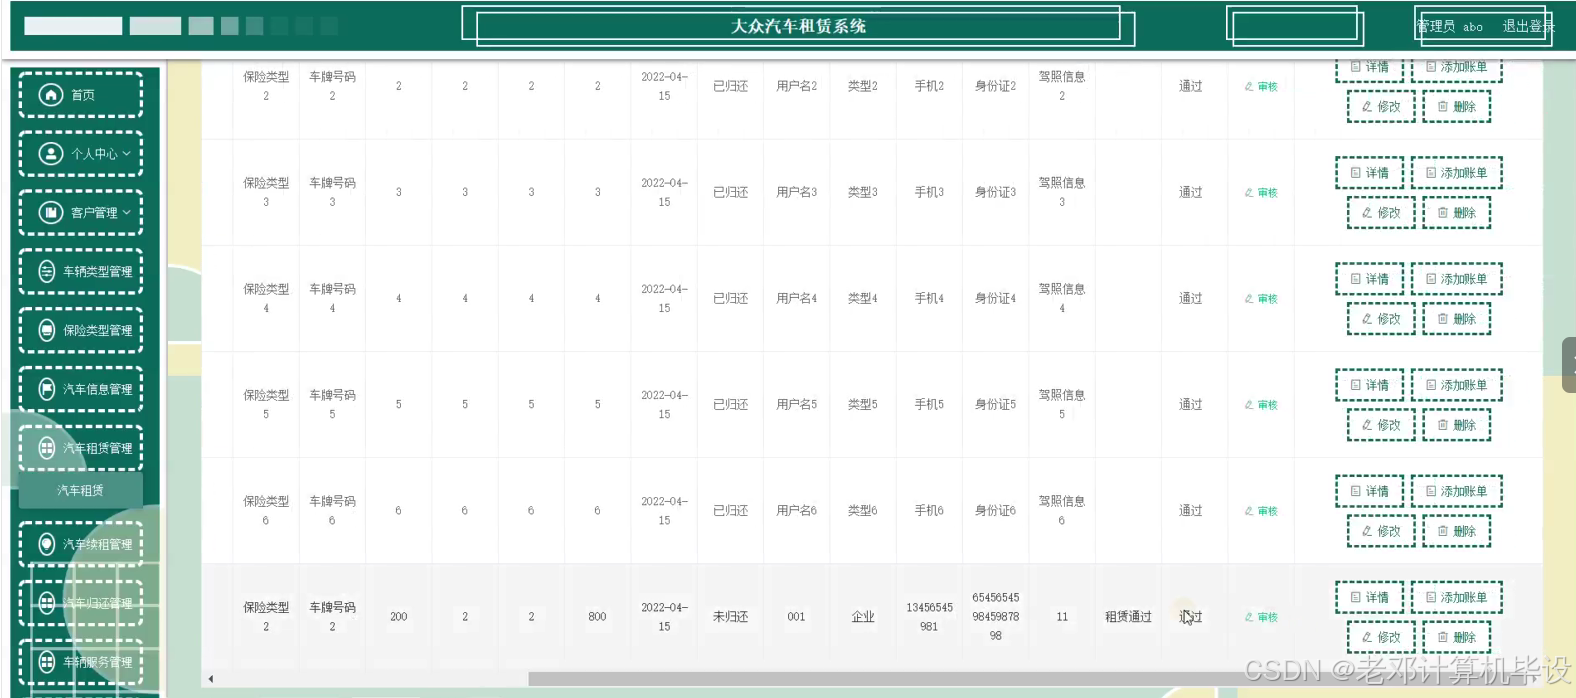
Task: Click 删除 in the 用户名5 row
Action: [x=1456, y=425]
